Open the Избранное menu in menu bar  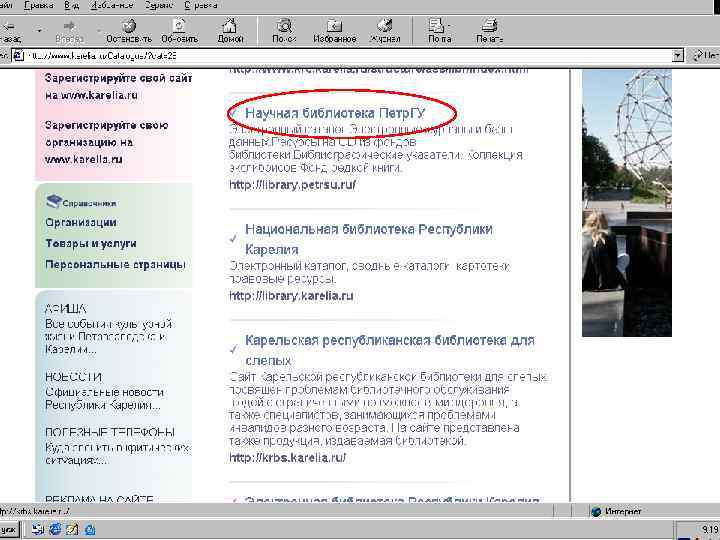(112, 6)
